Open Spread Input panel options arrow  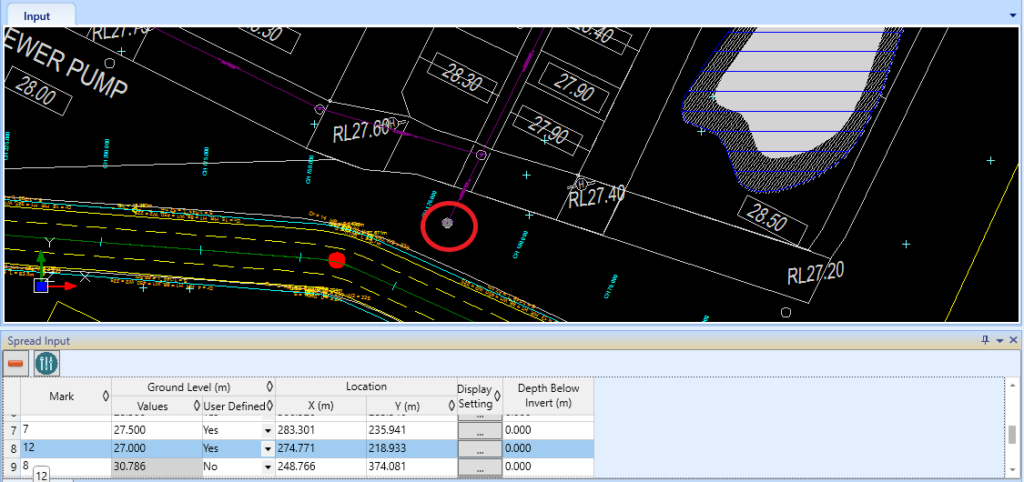(1000, 340)
